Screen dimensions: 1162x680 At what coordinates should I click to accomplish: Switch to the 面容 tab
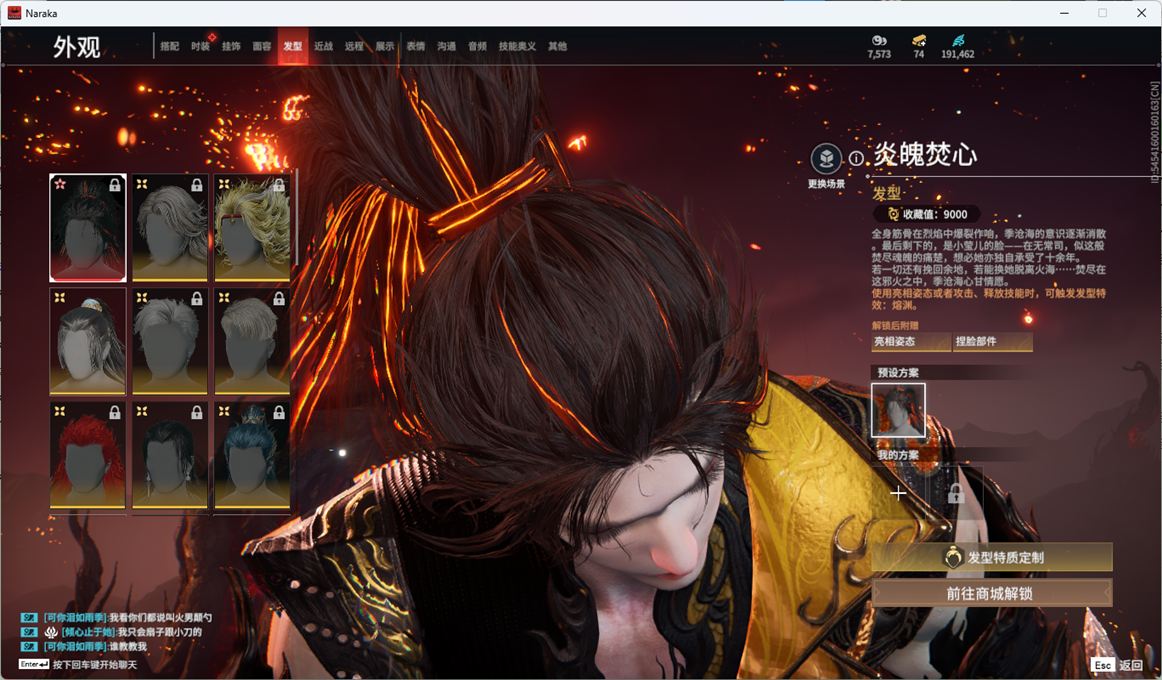[x=262, y=46]
